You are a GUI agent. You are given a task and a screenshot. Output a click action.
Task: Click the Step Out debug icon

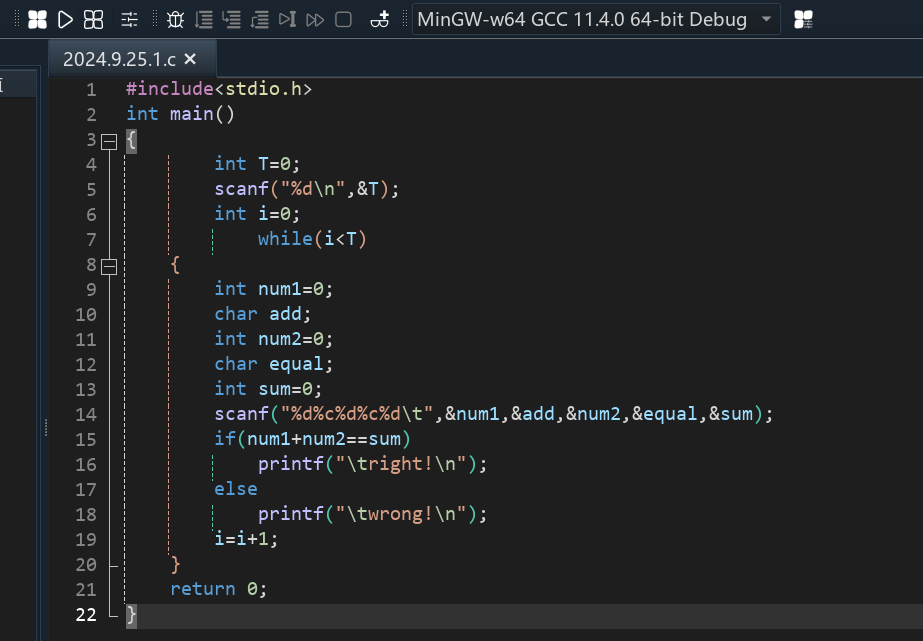[x=260, y=19]
